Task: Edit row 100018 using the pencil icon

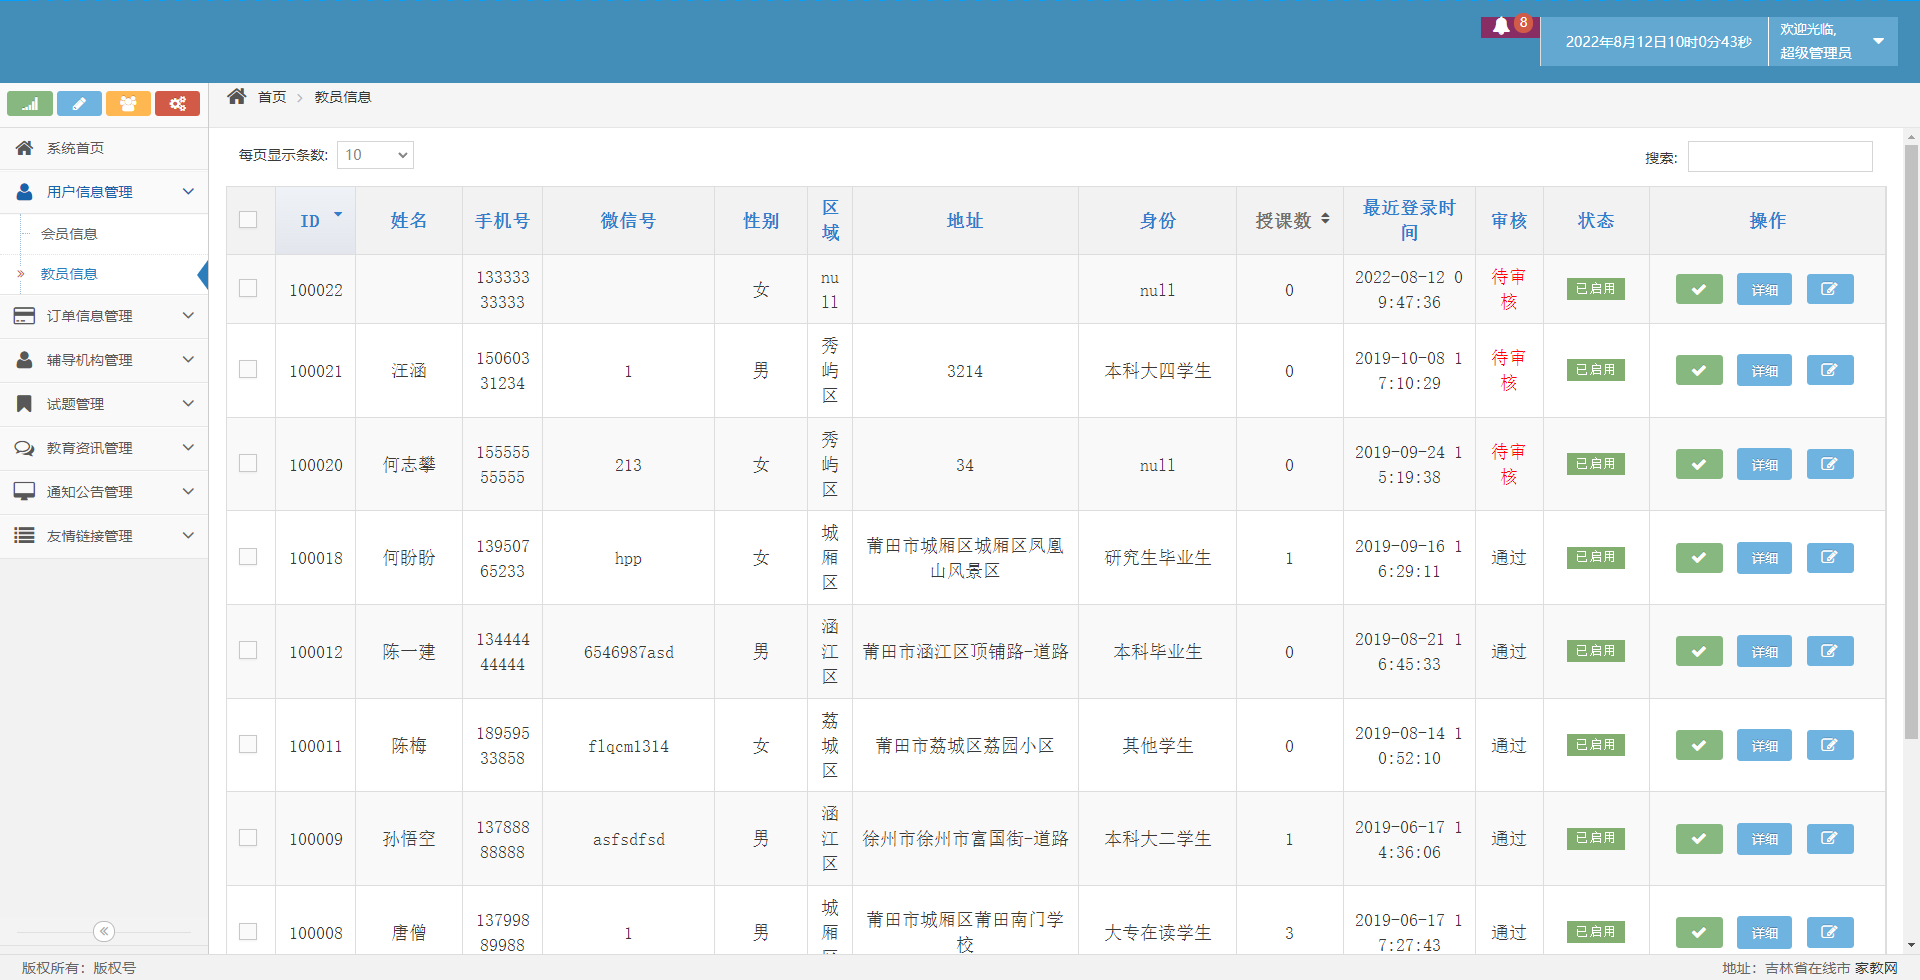Action: click(x=1830, y=557)
